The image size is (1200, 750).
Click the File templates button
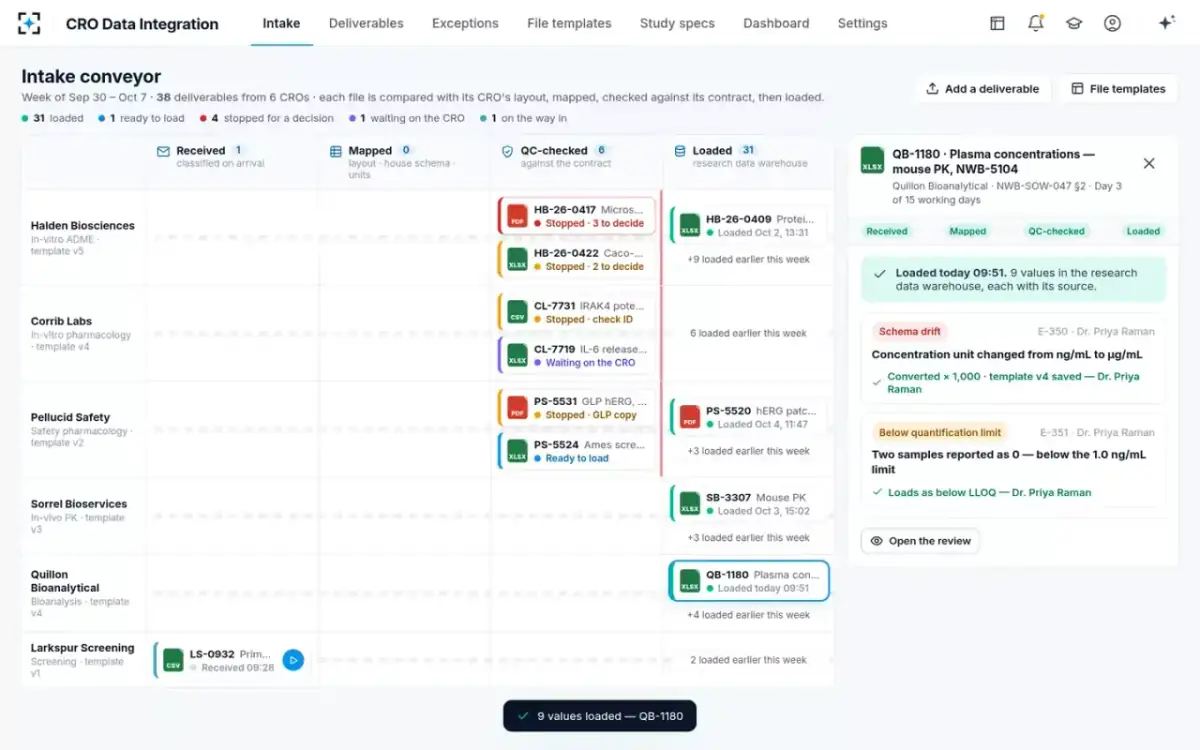point(1118,89)
